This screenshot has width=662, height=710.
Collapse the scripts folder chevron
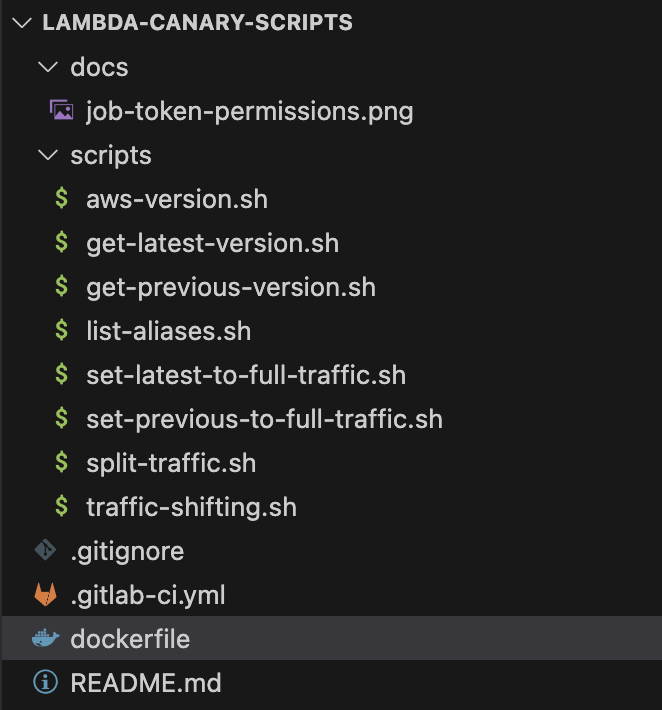tap(48, 155)
